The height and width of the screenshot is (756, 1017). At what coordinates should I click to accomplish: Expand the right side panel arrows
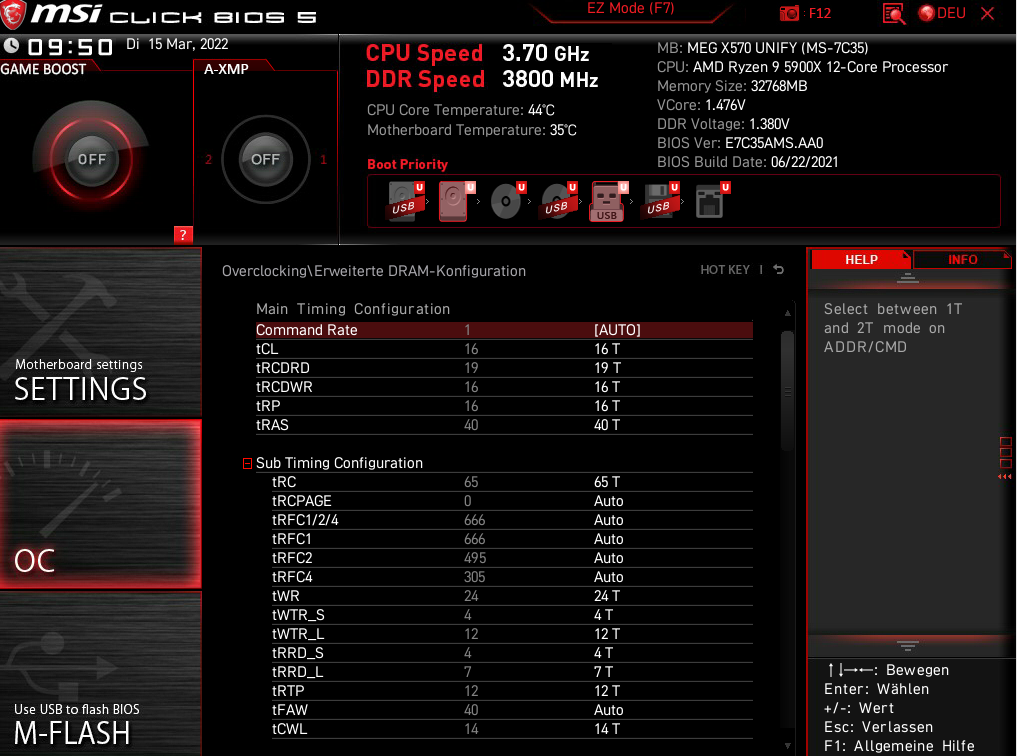tap(1005, 477)
